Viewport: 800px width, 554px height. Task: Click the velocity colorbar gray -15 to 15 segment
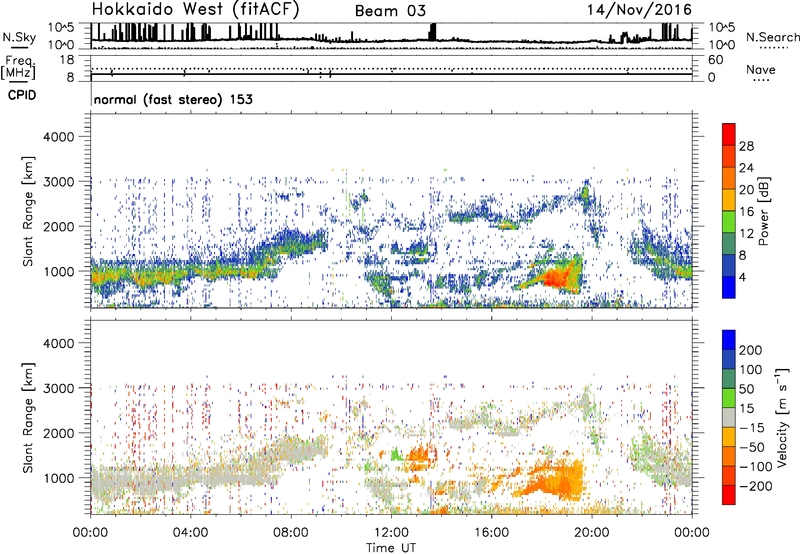coord(729,417)
